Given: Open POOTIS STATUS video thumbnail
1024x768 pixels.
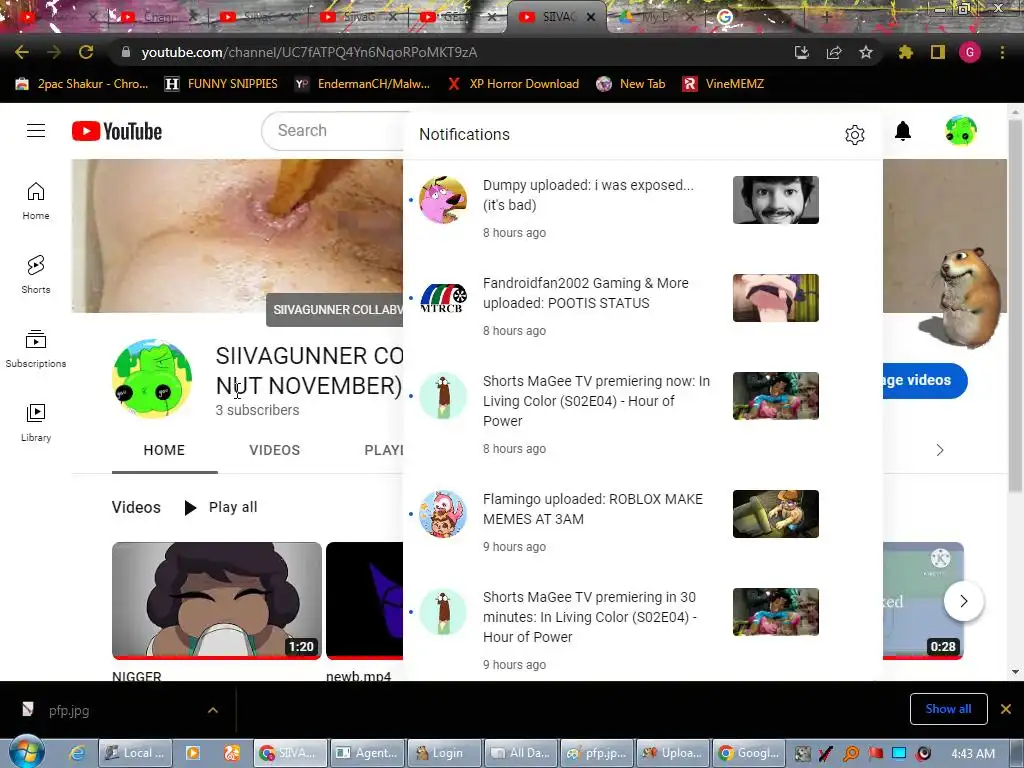Looking at the screenshot, I should coord(776,298).
